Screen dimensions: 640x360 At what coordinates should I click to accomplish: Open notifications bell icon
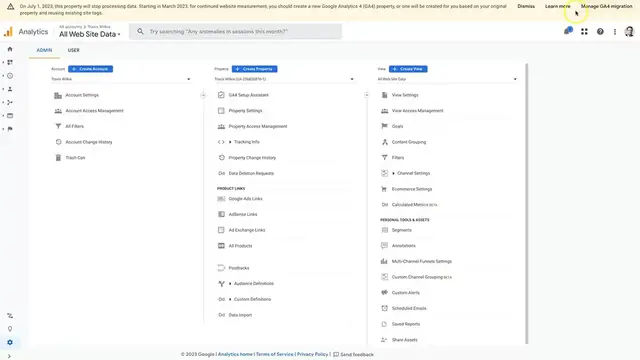point(568,31)
